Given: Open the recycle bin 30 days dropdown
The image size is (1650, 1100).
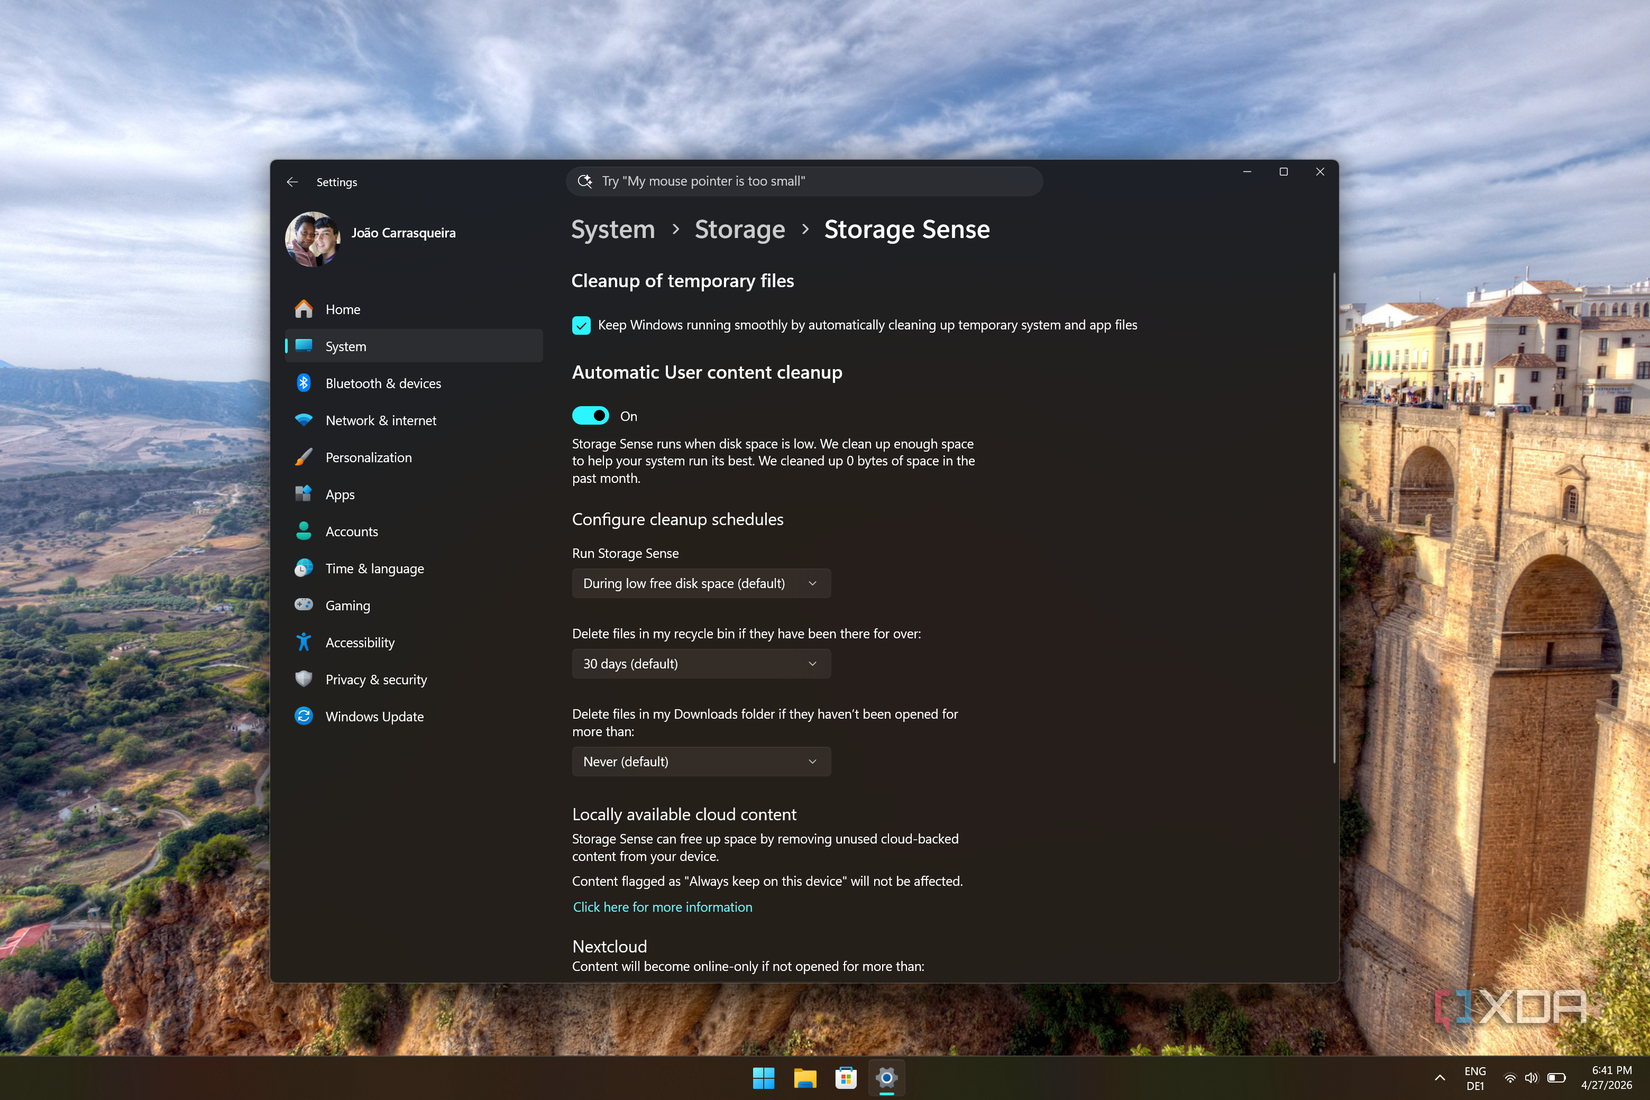Looking at the screenshot, I should tap(700, 664).
